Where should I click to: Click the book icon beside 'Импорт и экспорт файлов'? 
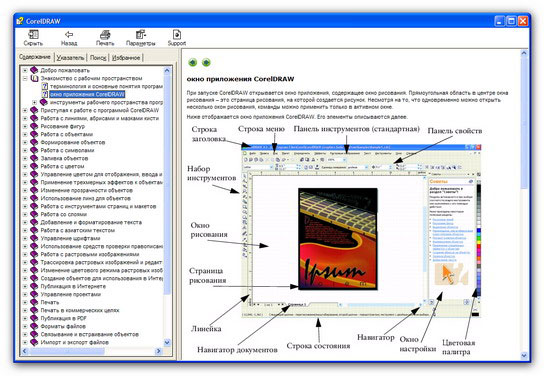pos(34,342)
